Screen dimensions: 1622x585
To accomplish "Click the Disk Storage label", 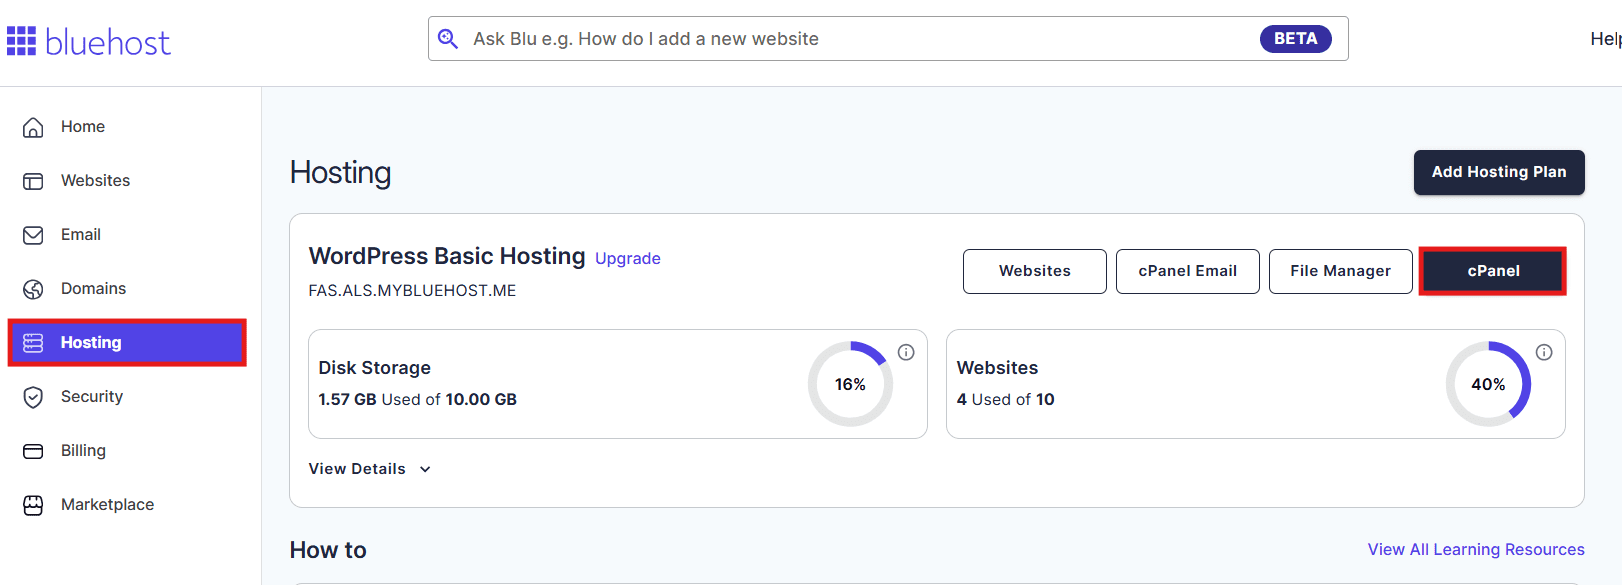I will pyautogui.click(x=375, y=368).
